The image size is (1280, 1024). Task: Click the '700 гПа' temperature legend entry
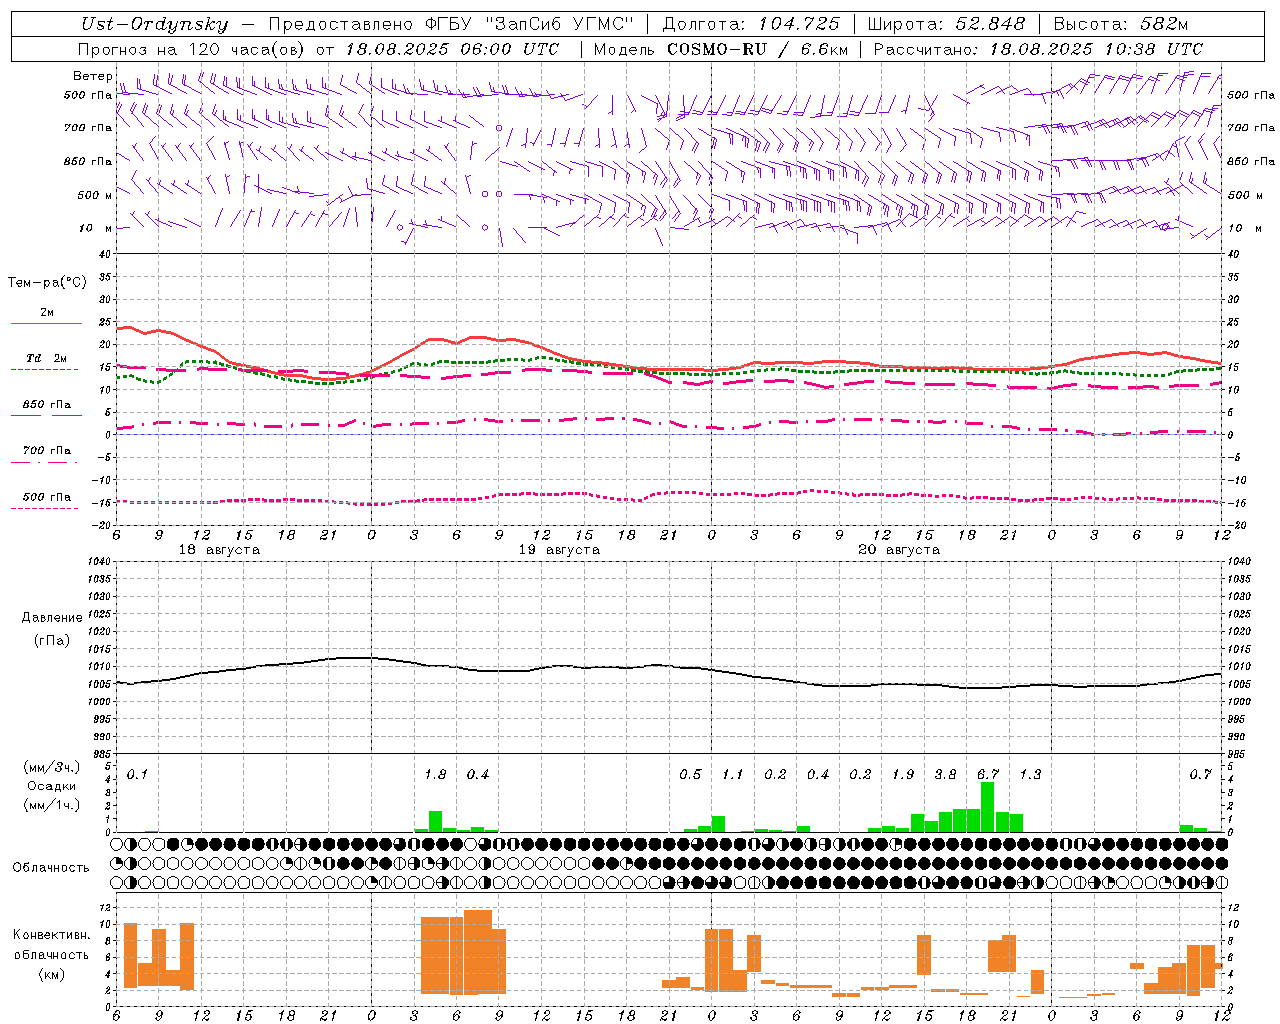pyautogui.click(x=46, y=451)
